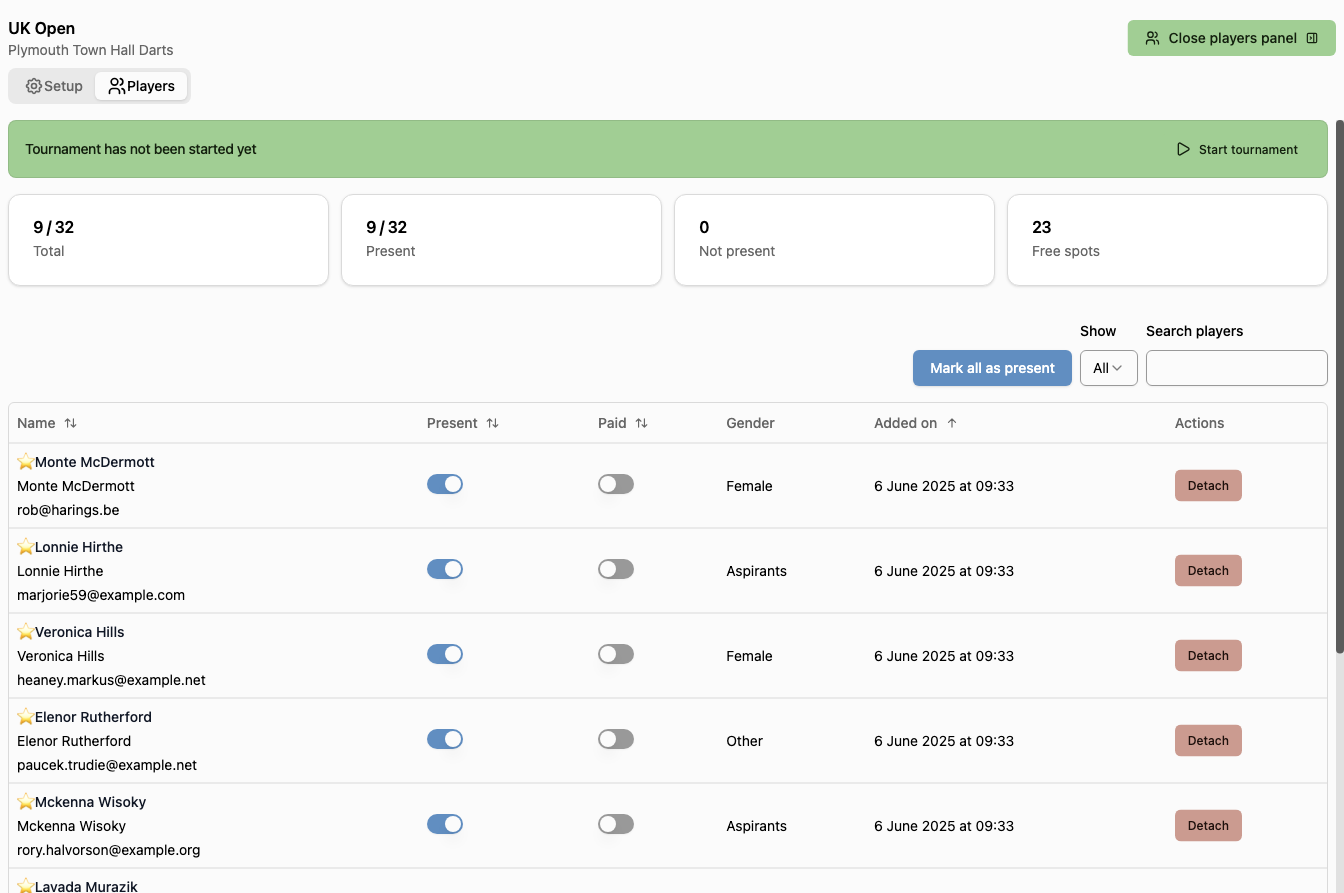Click the Free spots stat card
Screen dimensions: 1344x893
pyautogui.click(x=1167, y=240)
